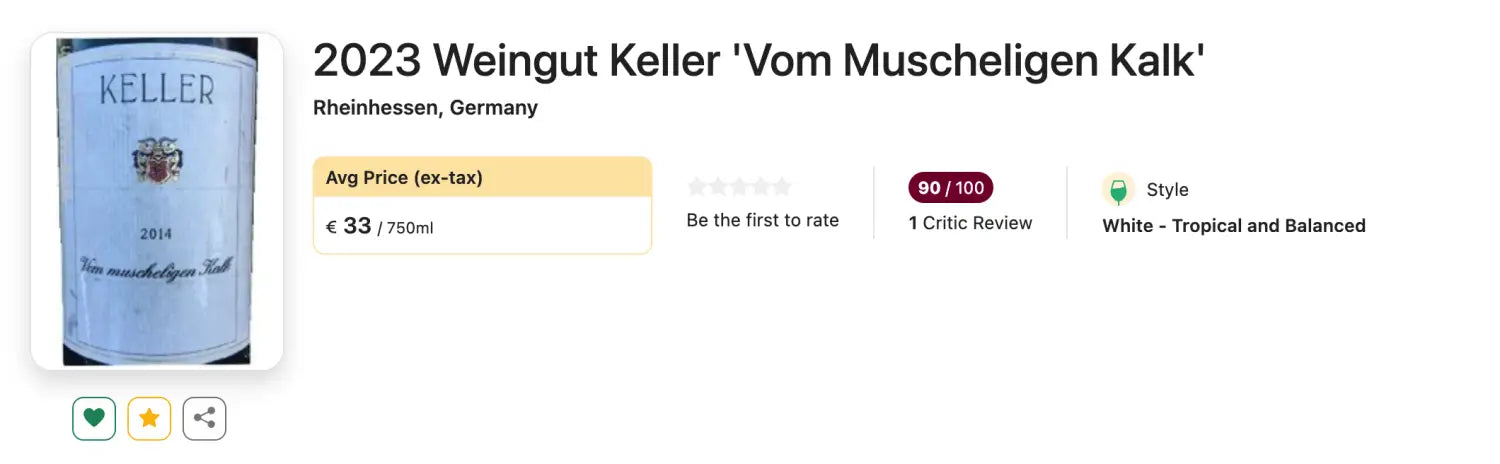Screen dimensions: 1500x464
Task: Click "Be the first to rate"
Action: pos(762,220)
